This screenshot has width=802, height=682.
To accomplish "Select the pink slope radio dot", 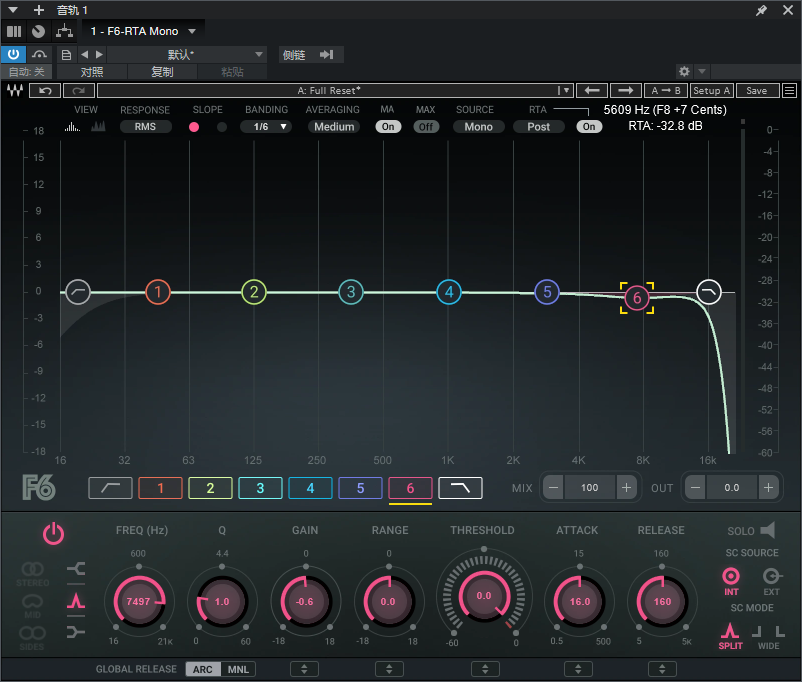I will [x=194, y=127].
